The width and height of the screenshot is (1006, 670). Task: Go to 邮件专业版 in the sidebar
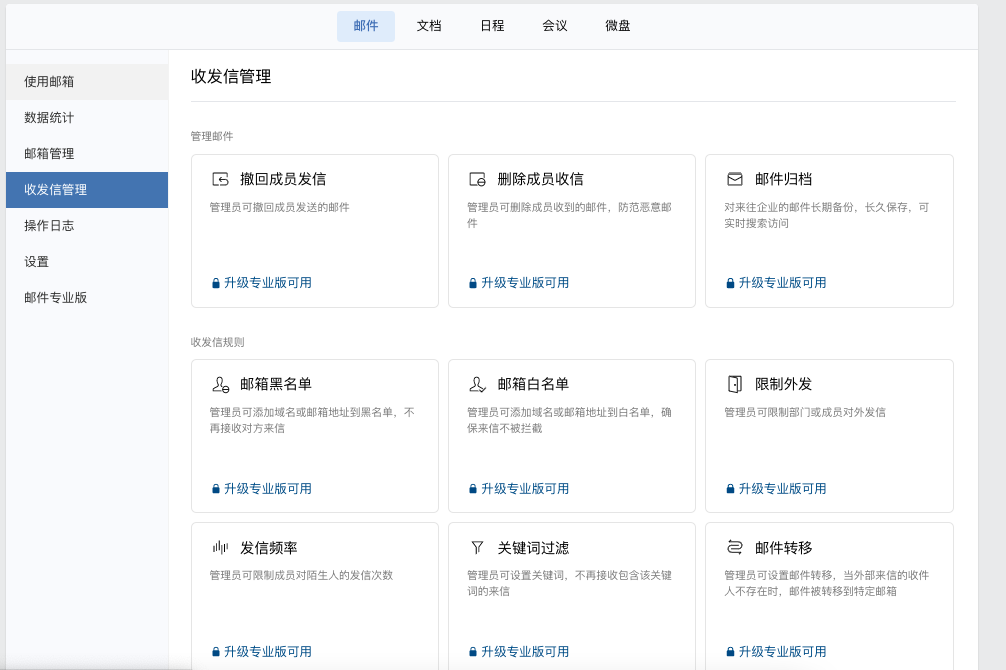click(56, 298)
